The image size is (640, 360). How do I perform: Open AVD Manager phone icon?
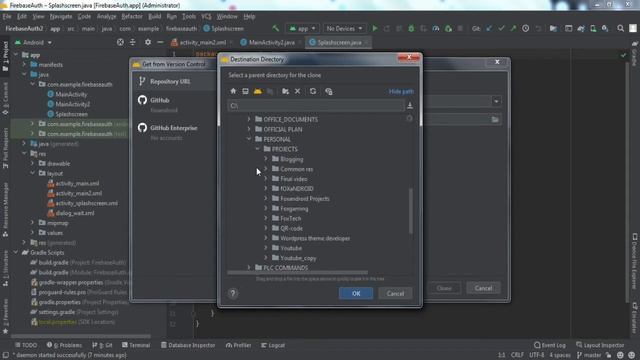click(593, 29)
